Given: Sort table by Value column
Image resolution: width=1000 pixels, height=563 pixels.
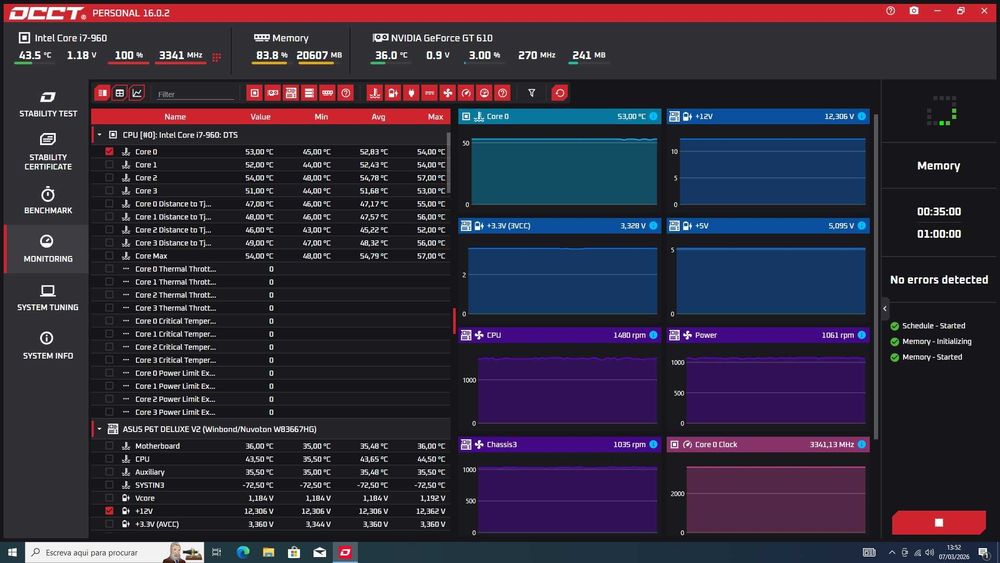Looking at the screenshot, I should point(260,117).
